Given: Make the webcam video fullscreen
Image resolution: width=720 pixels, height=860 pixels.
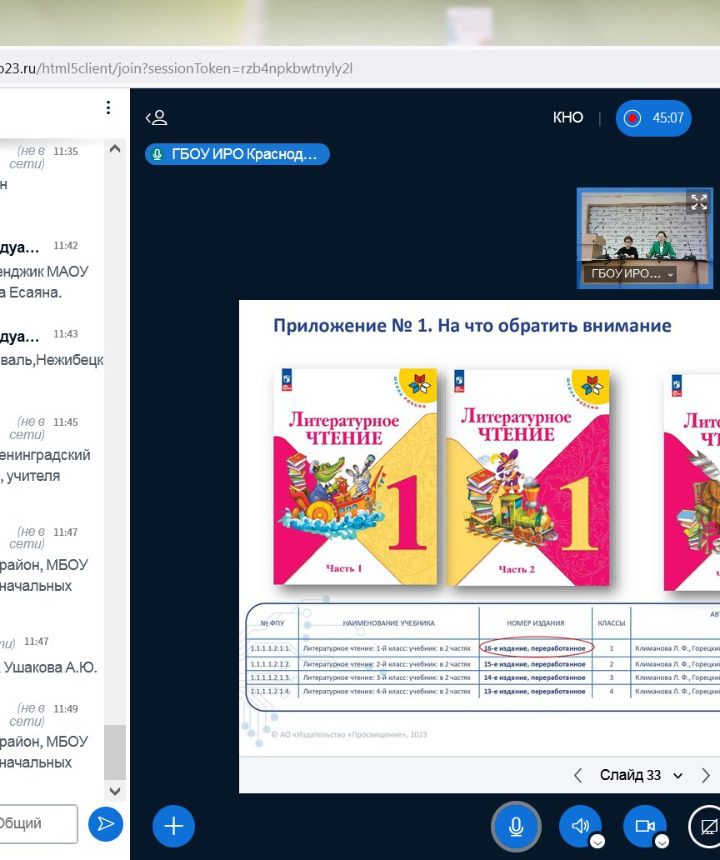Looking at the screenshot, I should click(698, 202).
